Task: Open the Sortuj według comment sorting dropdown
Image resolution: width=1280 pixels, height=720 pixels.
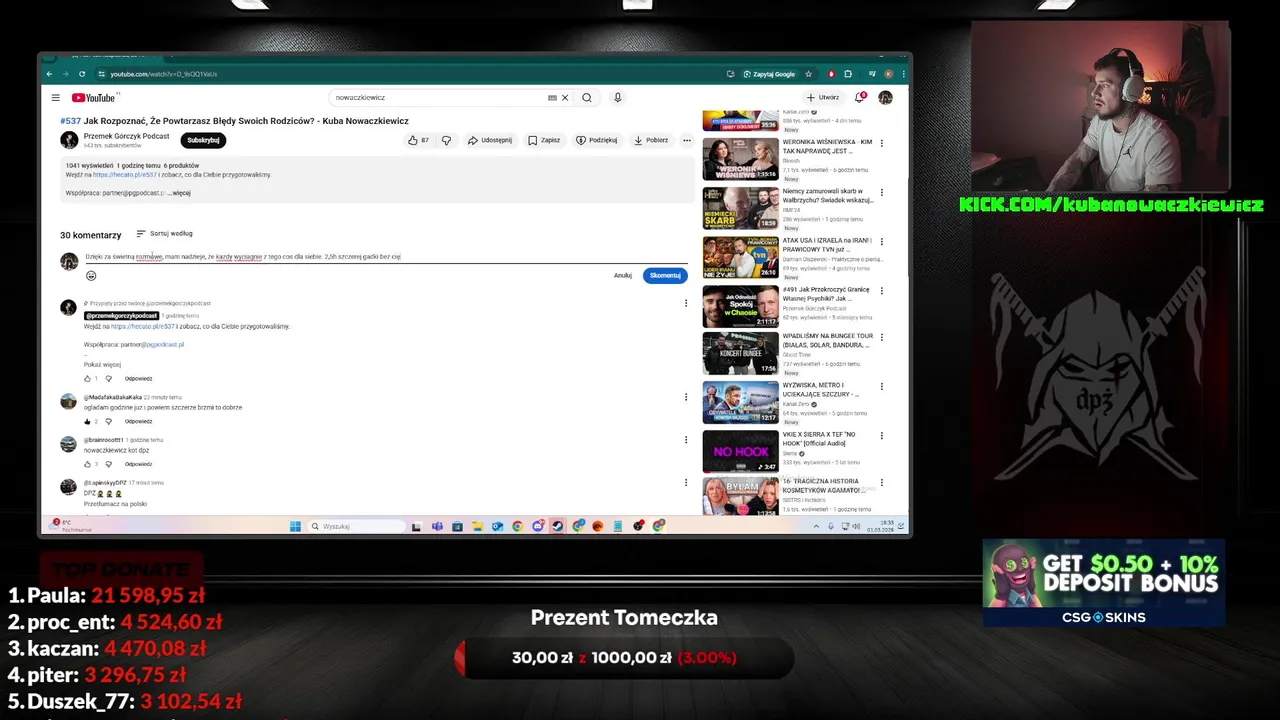Action: pyautogui.click(x=164, y=234)
